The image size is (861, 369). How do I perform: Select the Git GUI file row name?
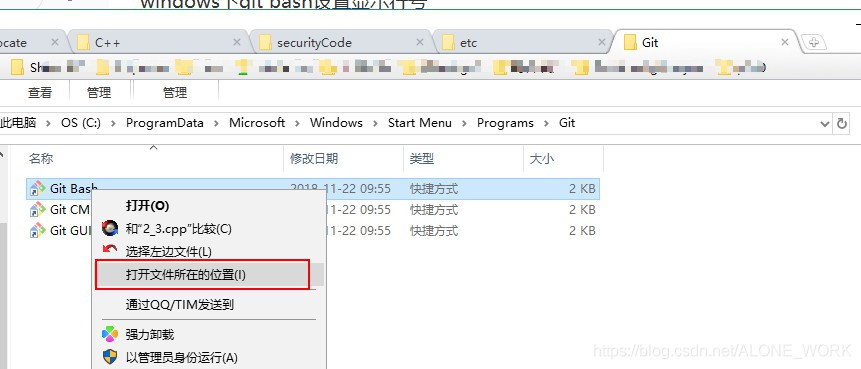70,231
